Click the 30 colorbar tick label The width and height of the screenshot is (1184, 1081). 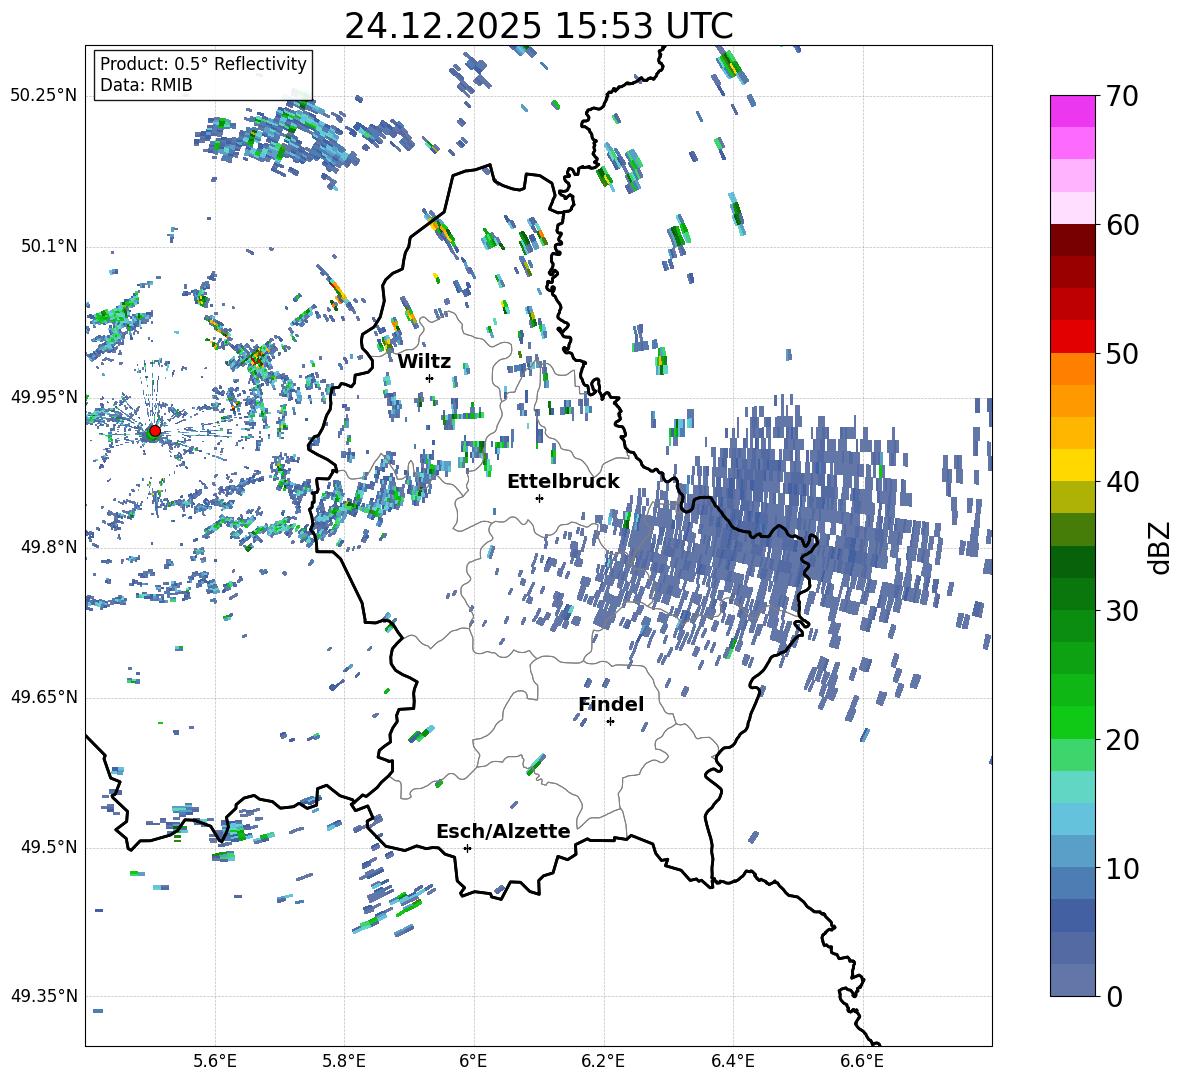tap(1121, 611)
